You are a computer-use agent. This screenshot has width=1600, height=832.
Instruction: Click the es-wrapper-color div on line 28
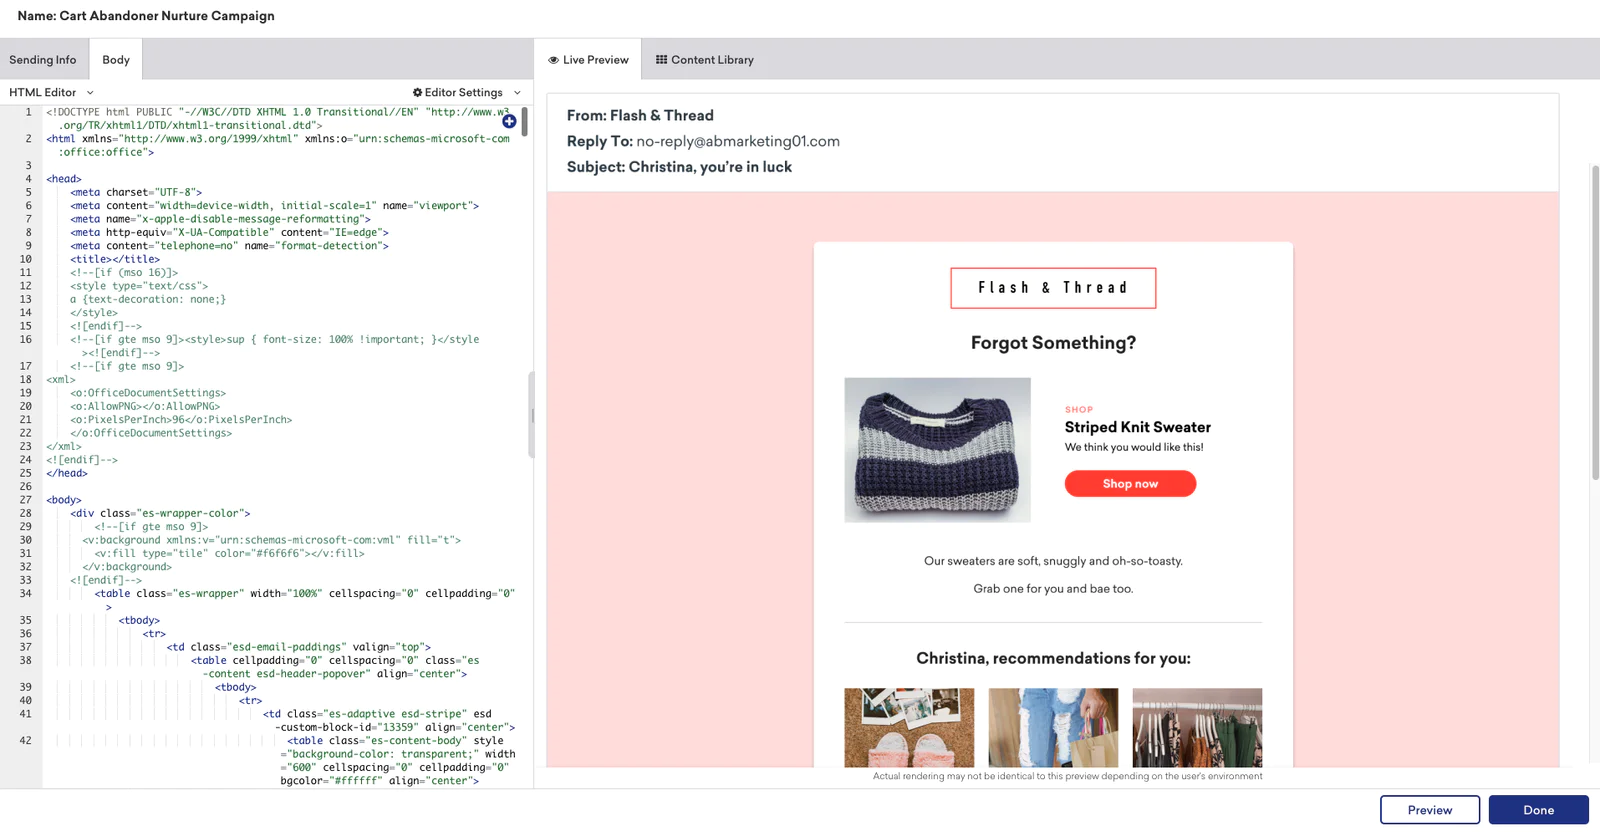click(160, 513)
